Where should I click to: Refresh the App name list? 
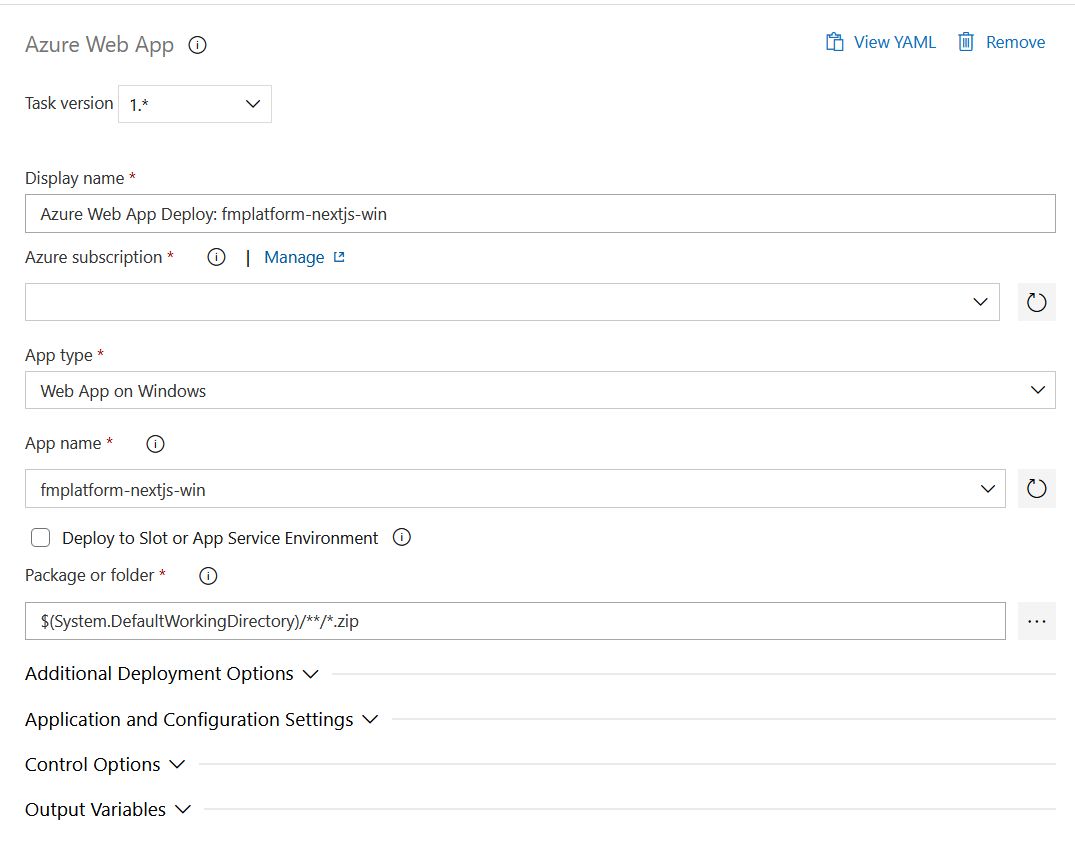(1036, 489)
